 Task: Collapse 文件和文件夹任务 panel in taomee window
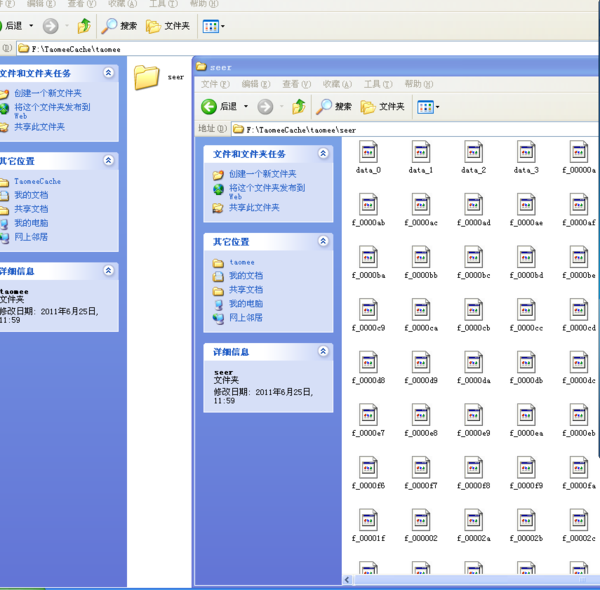click(109, 73)
